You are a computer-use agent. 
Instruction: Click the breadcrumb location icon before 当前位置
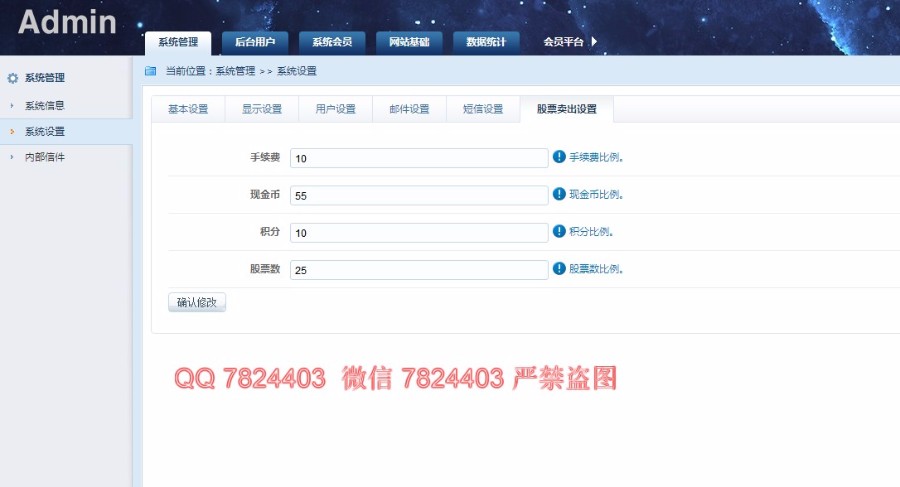[151, 71]
